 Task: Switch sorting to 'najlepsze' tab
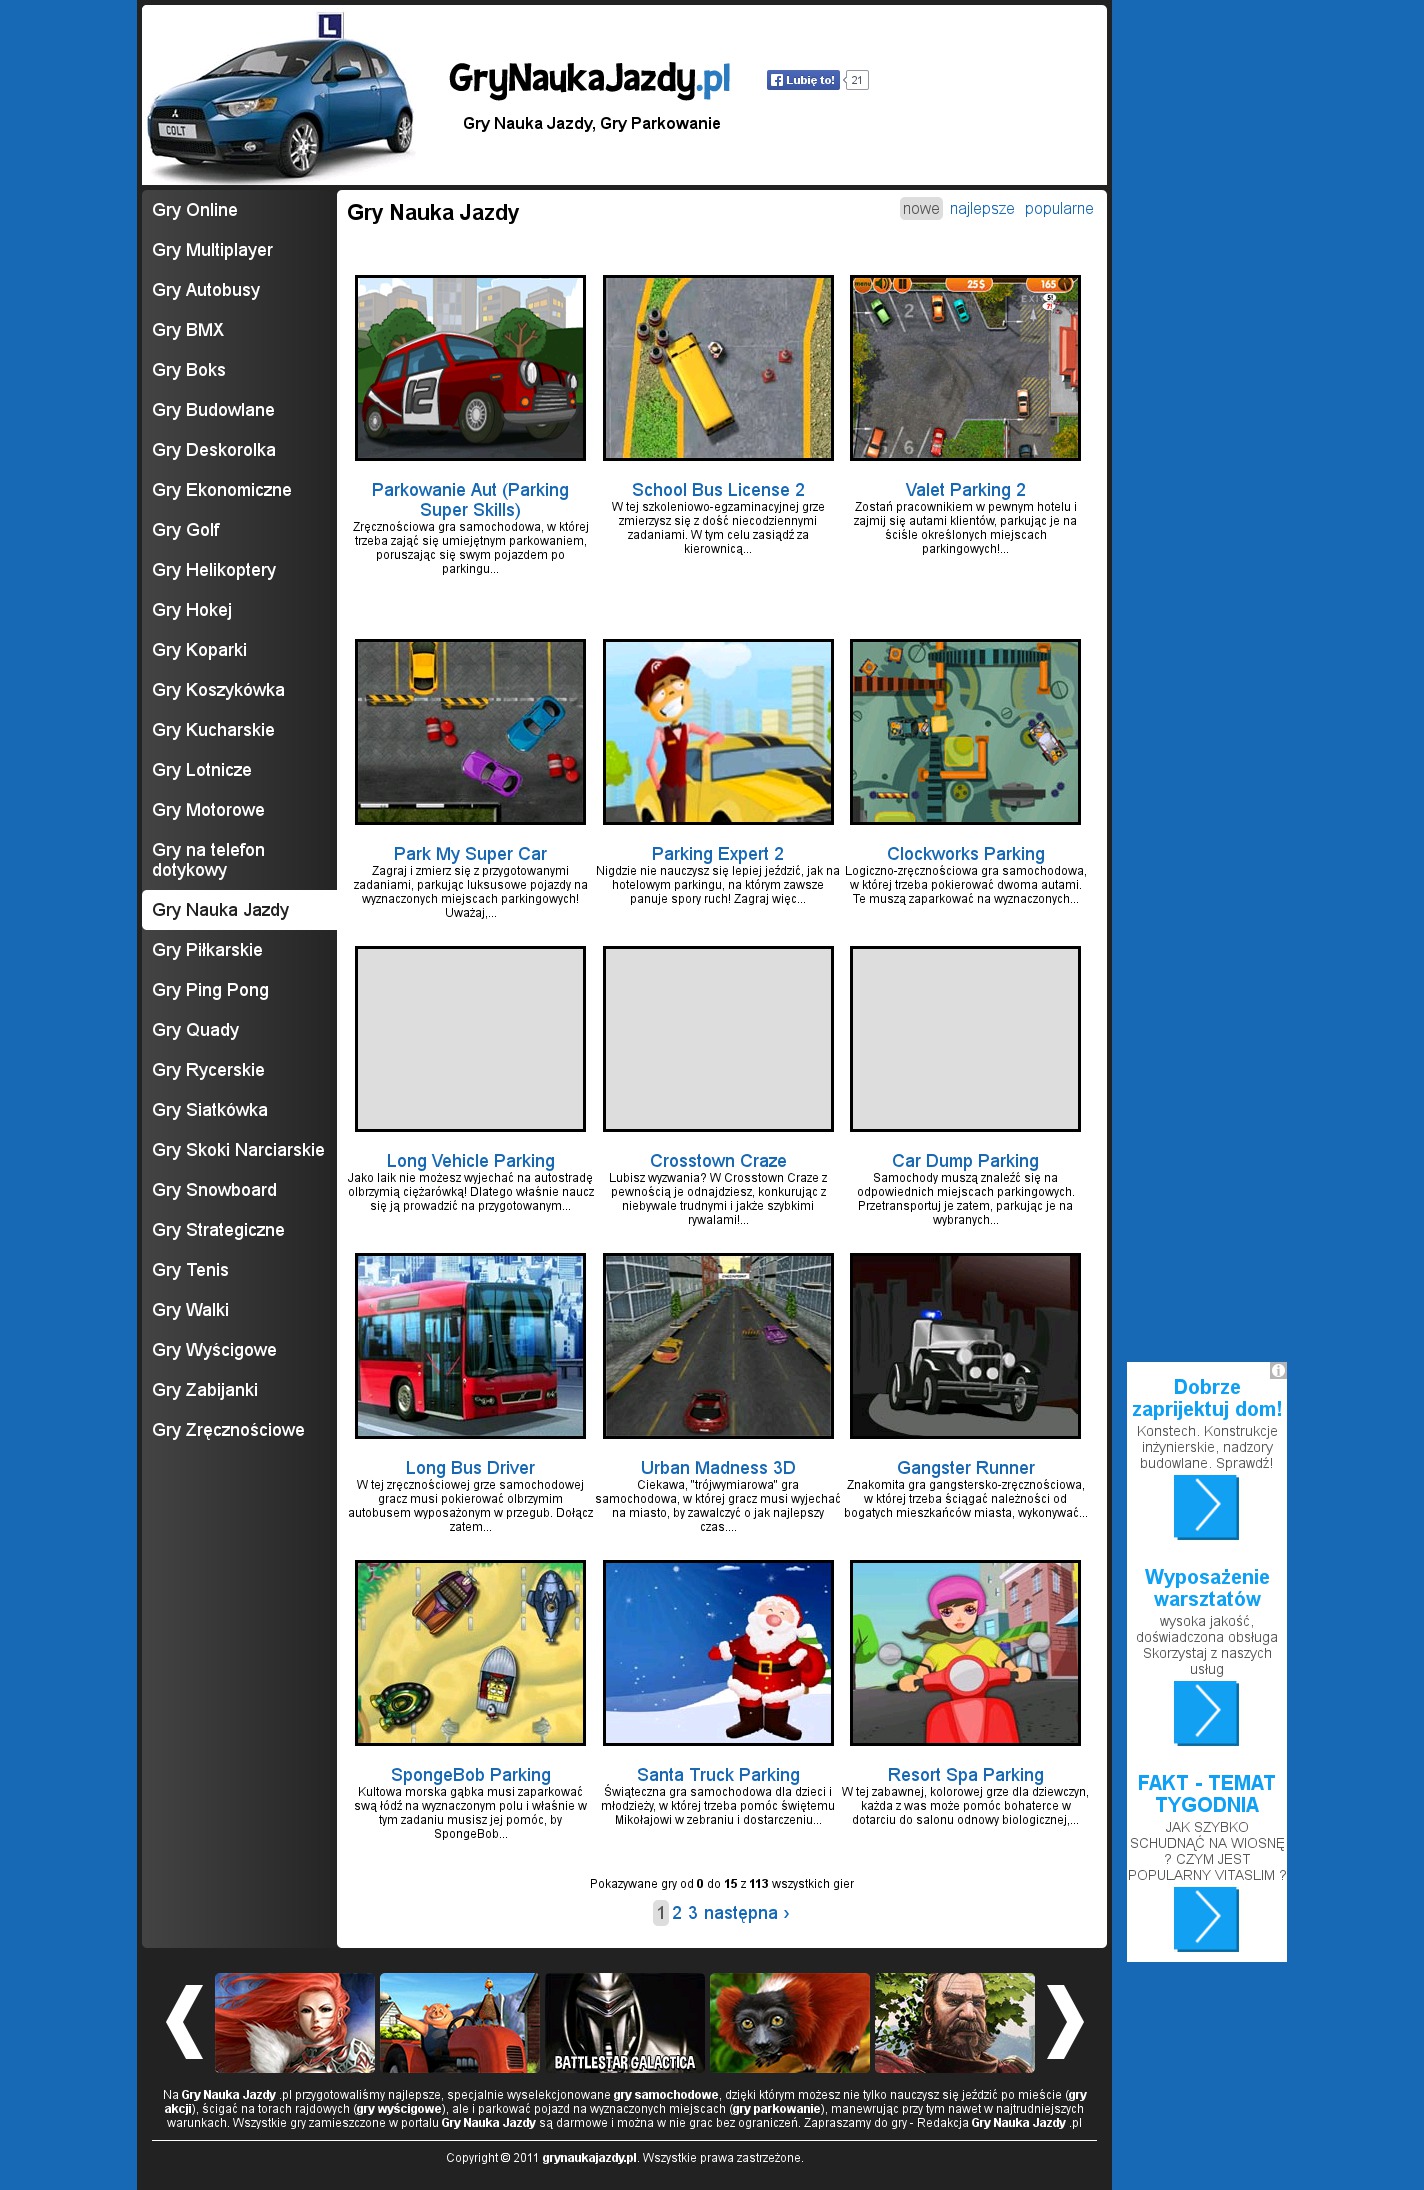981,209
